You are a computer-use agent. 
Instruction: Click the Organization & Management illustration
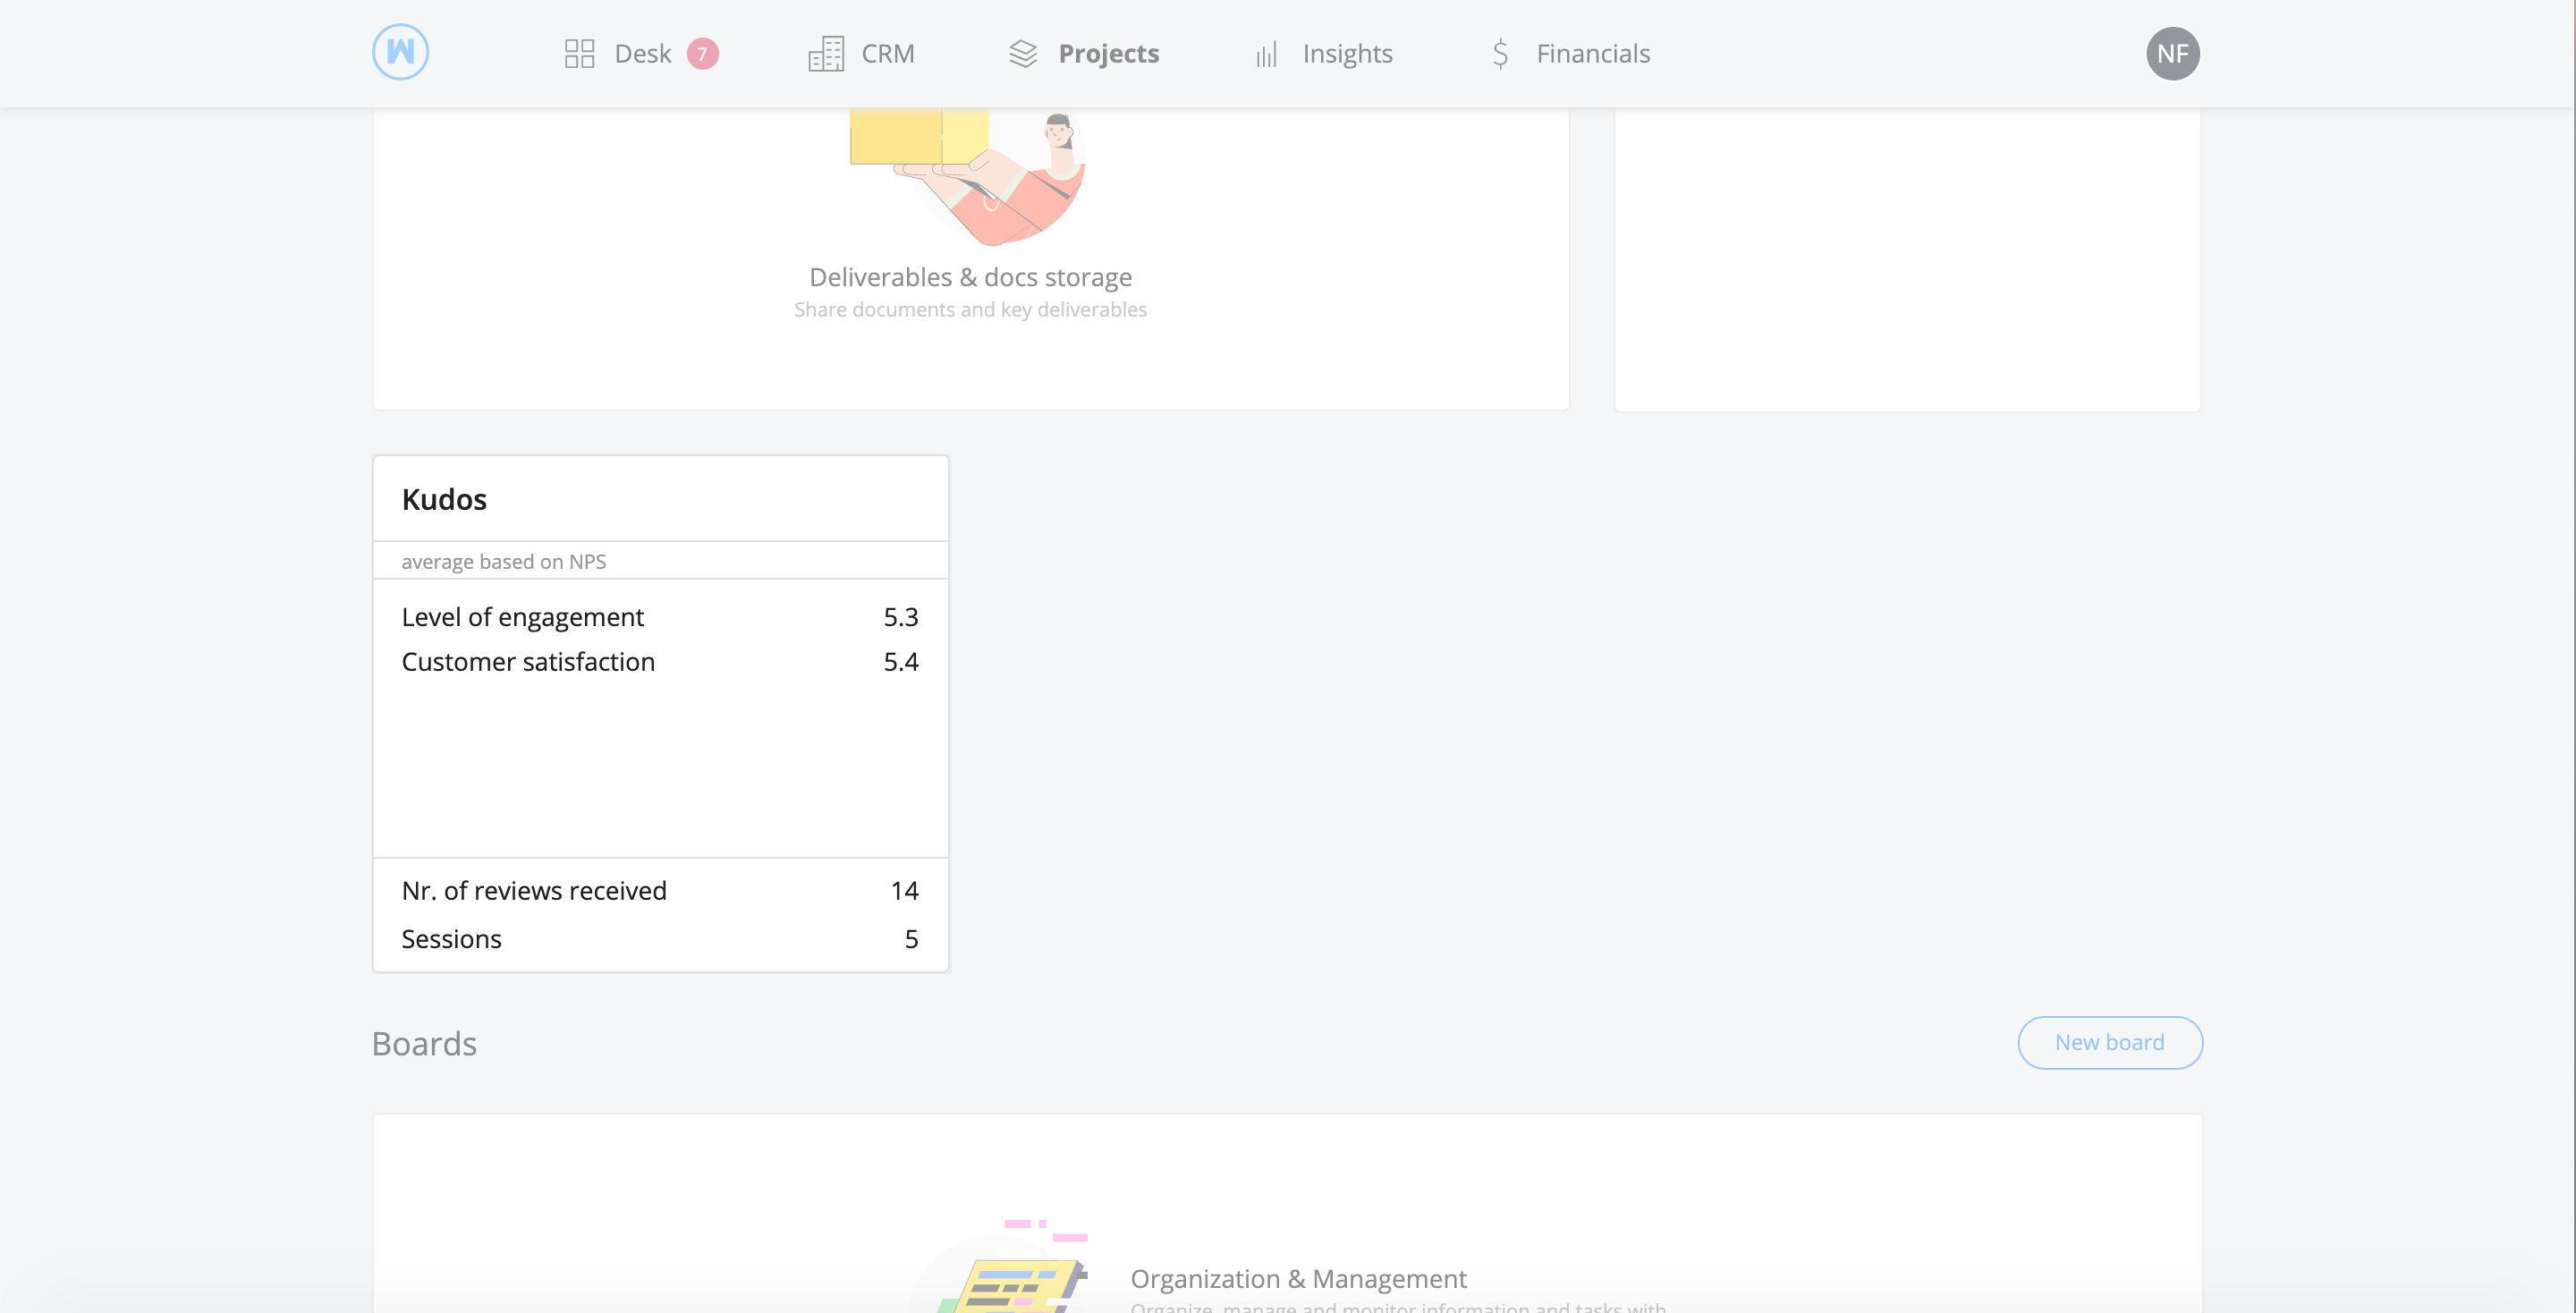[1000, 1266]
